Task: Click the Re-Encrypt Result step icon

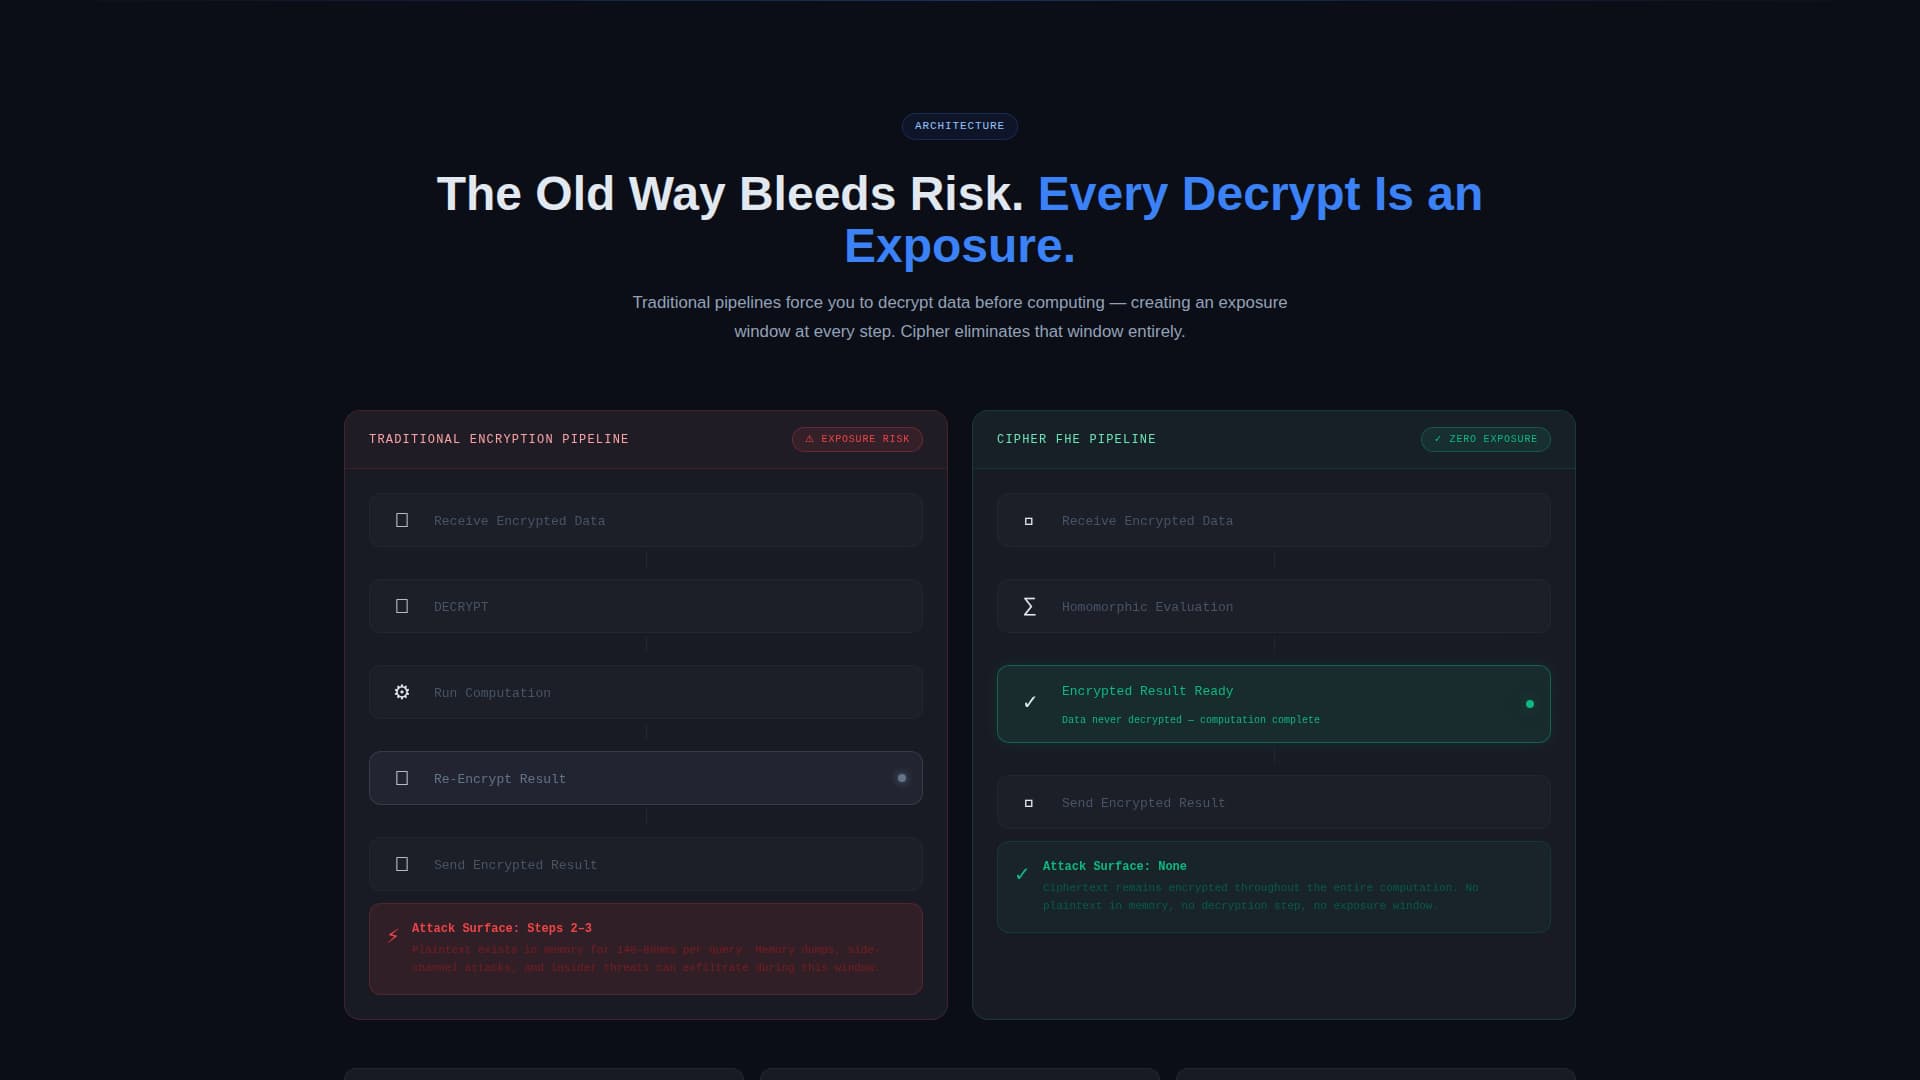Action: 402,778
